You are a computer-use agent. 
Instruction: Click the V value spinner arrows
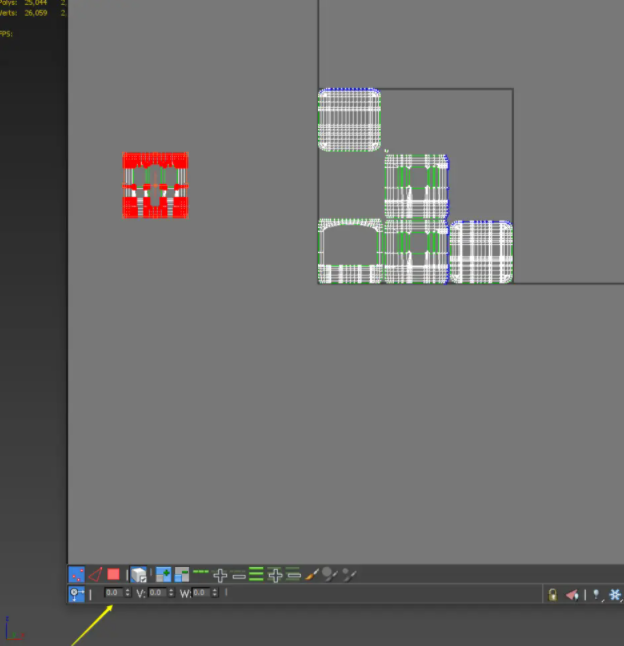click(171, 593)
